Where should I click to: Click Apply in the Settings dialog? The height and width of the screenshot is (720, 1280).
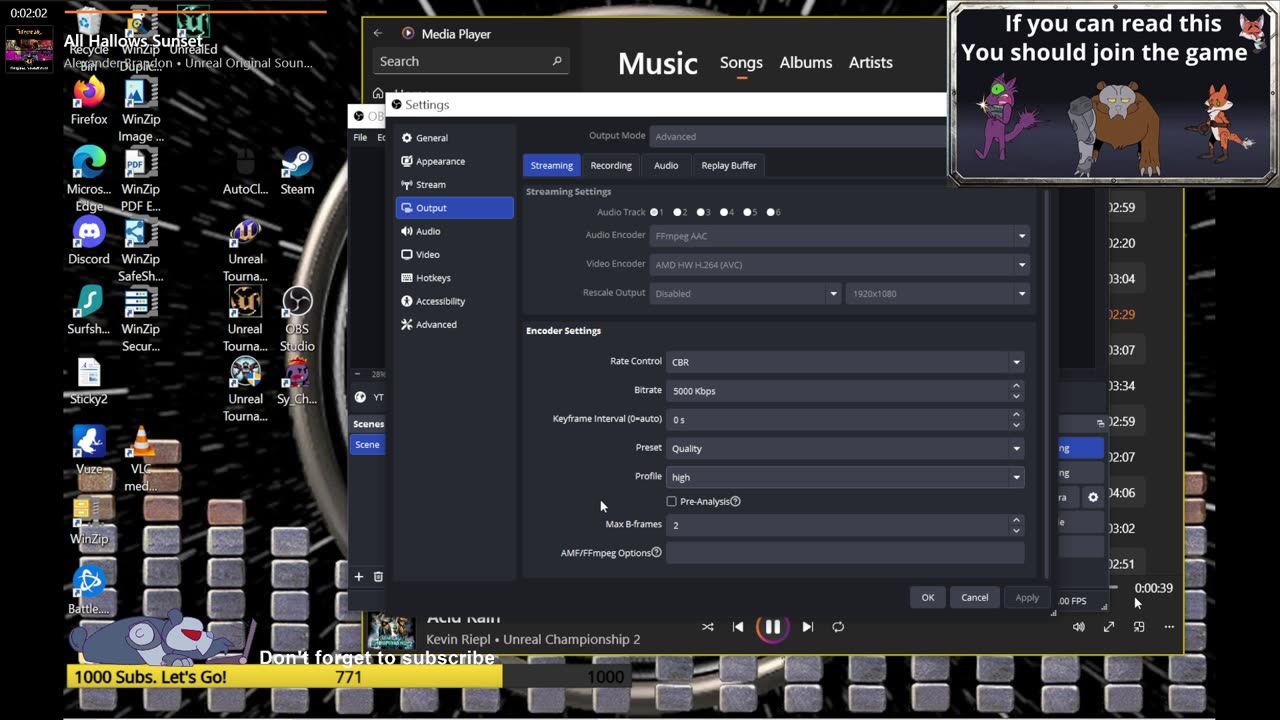[x=1027, y=597]
